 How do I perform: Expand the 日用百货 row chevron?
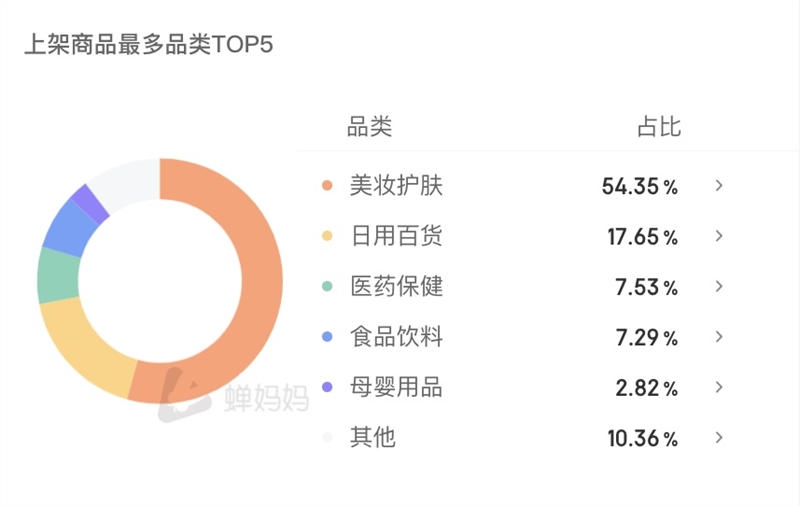tap(719, 236)
